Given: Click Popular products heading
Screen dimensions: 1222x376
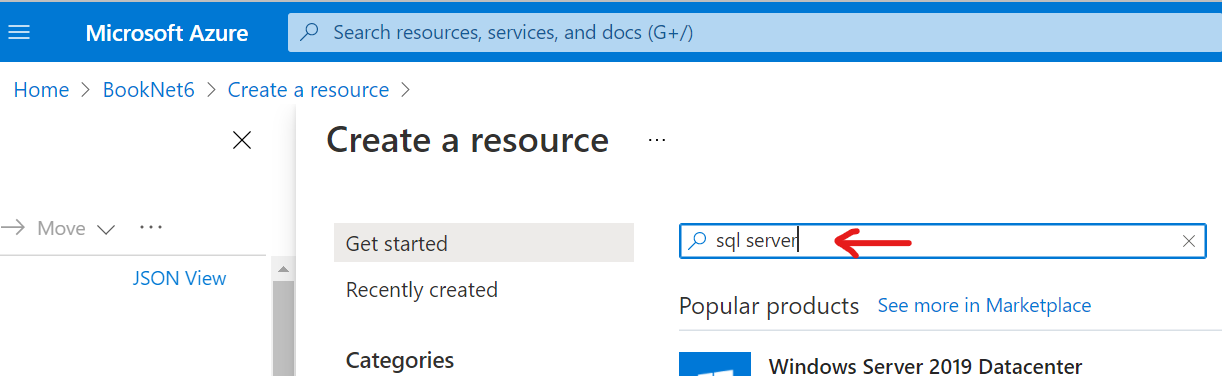Looking at the screenshot, I should click(x=769, y=306).
